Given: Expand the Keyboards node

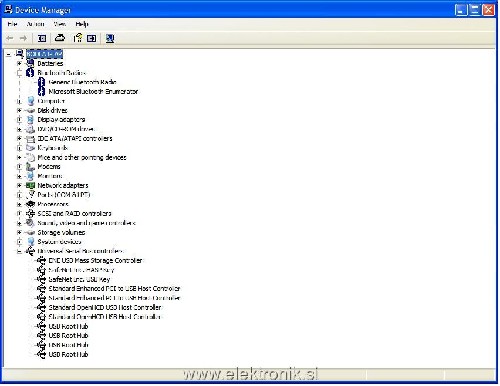Looking at the screenshot, I should [x=19, y=148].
